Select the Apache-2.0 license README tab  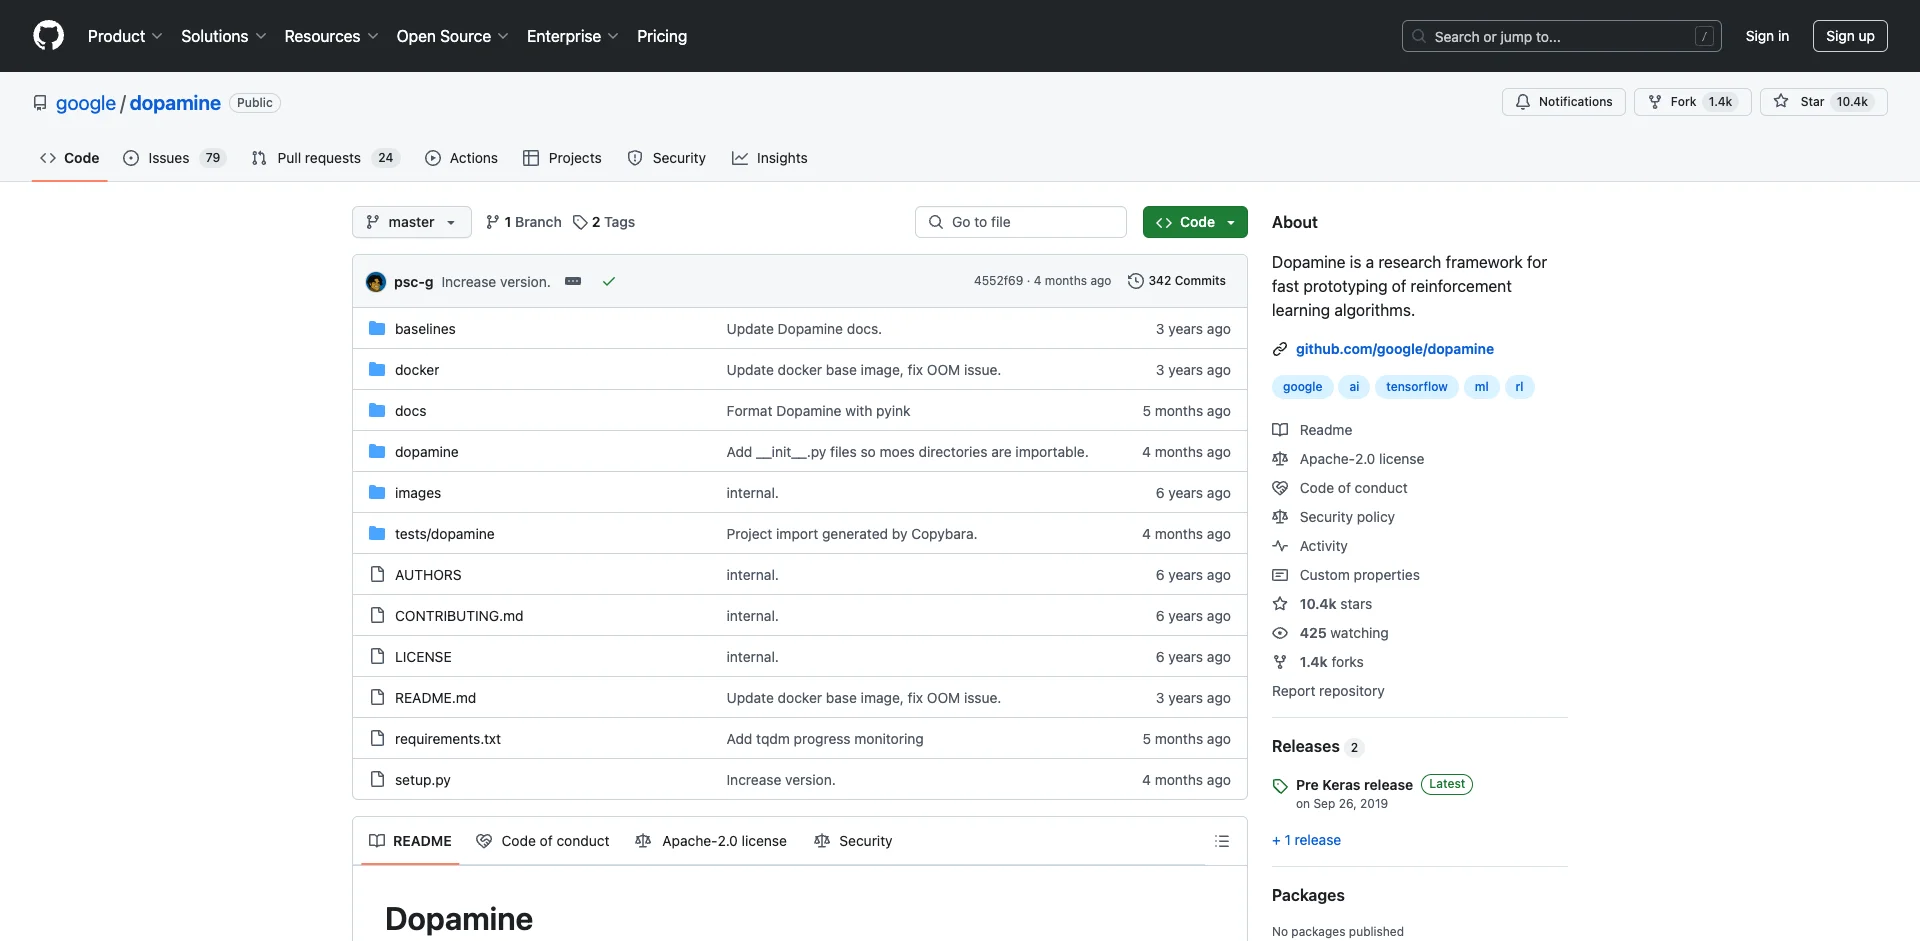[711, 841]
